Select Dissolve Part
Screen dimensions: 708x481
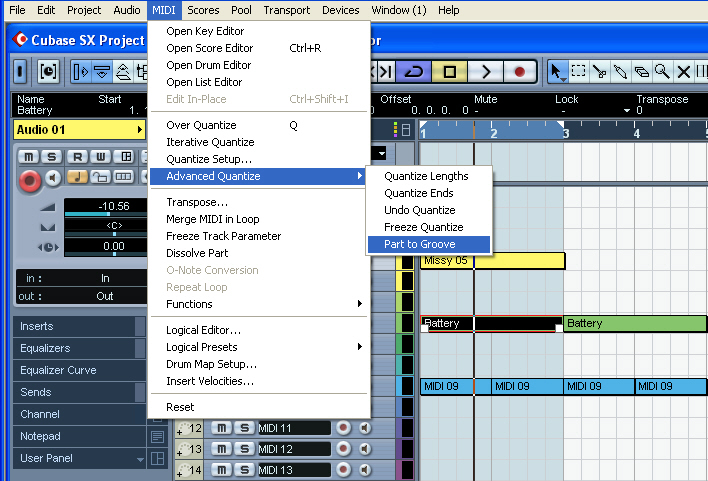(x=259, y=253)
